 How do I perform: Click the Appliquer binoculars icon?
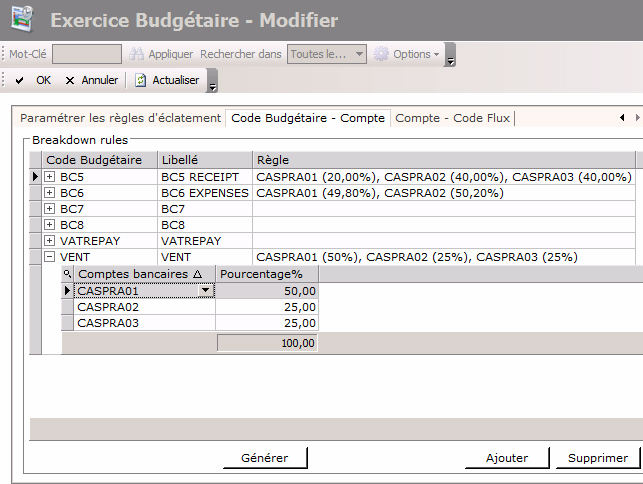137,54
